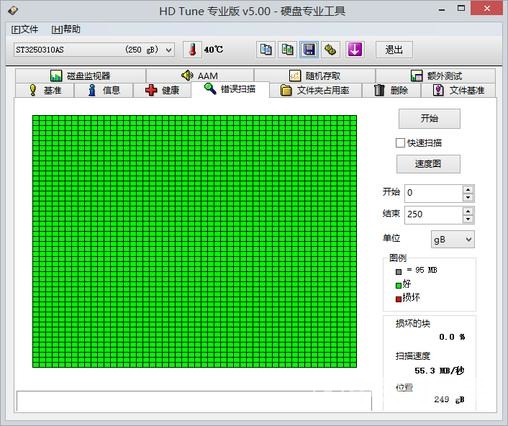The image size is (508, 426).
Task: Expand the ST3250310AS drive dropdown
Action: (x=169, y=50)
